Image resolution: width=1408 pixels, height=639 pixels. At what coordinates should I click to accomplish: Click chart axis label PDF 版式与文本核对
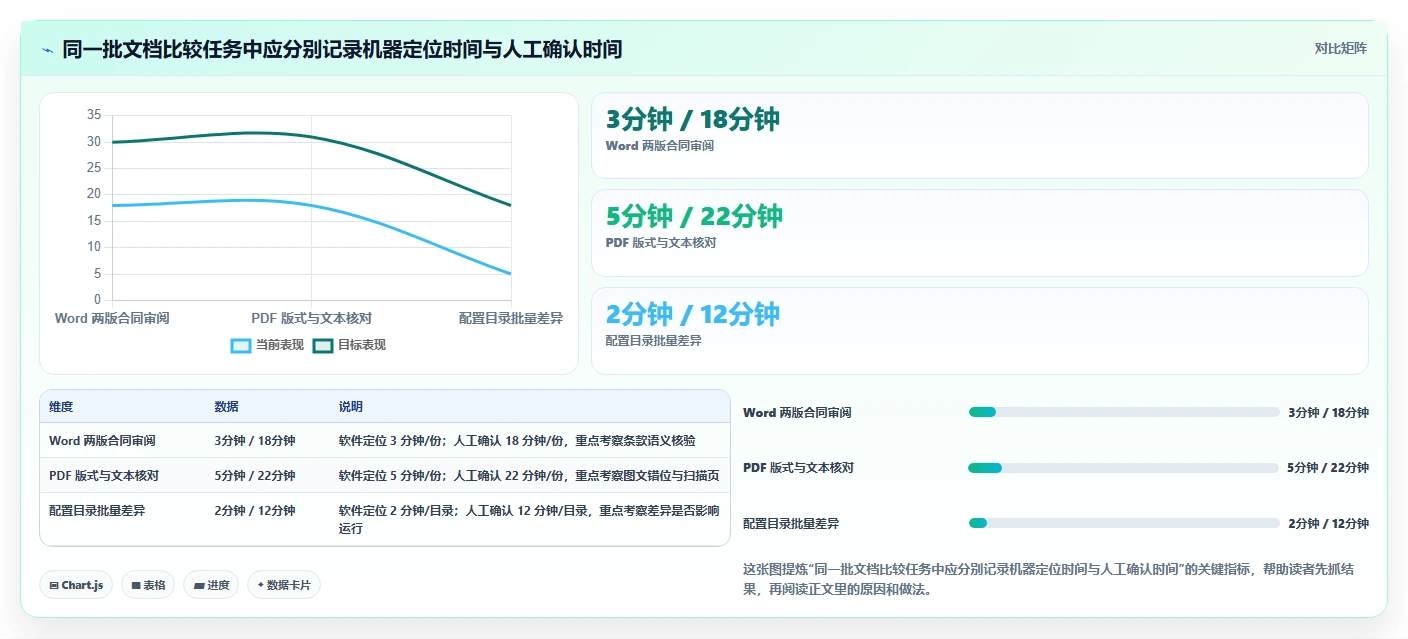pos(311,318)
